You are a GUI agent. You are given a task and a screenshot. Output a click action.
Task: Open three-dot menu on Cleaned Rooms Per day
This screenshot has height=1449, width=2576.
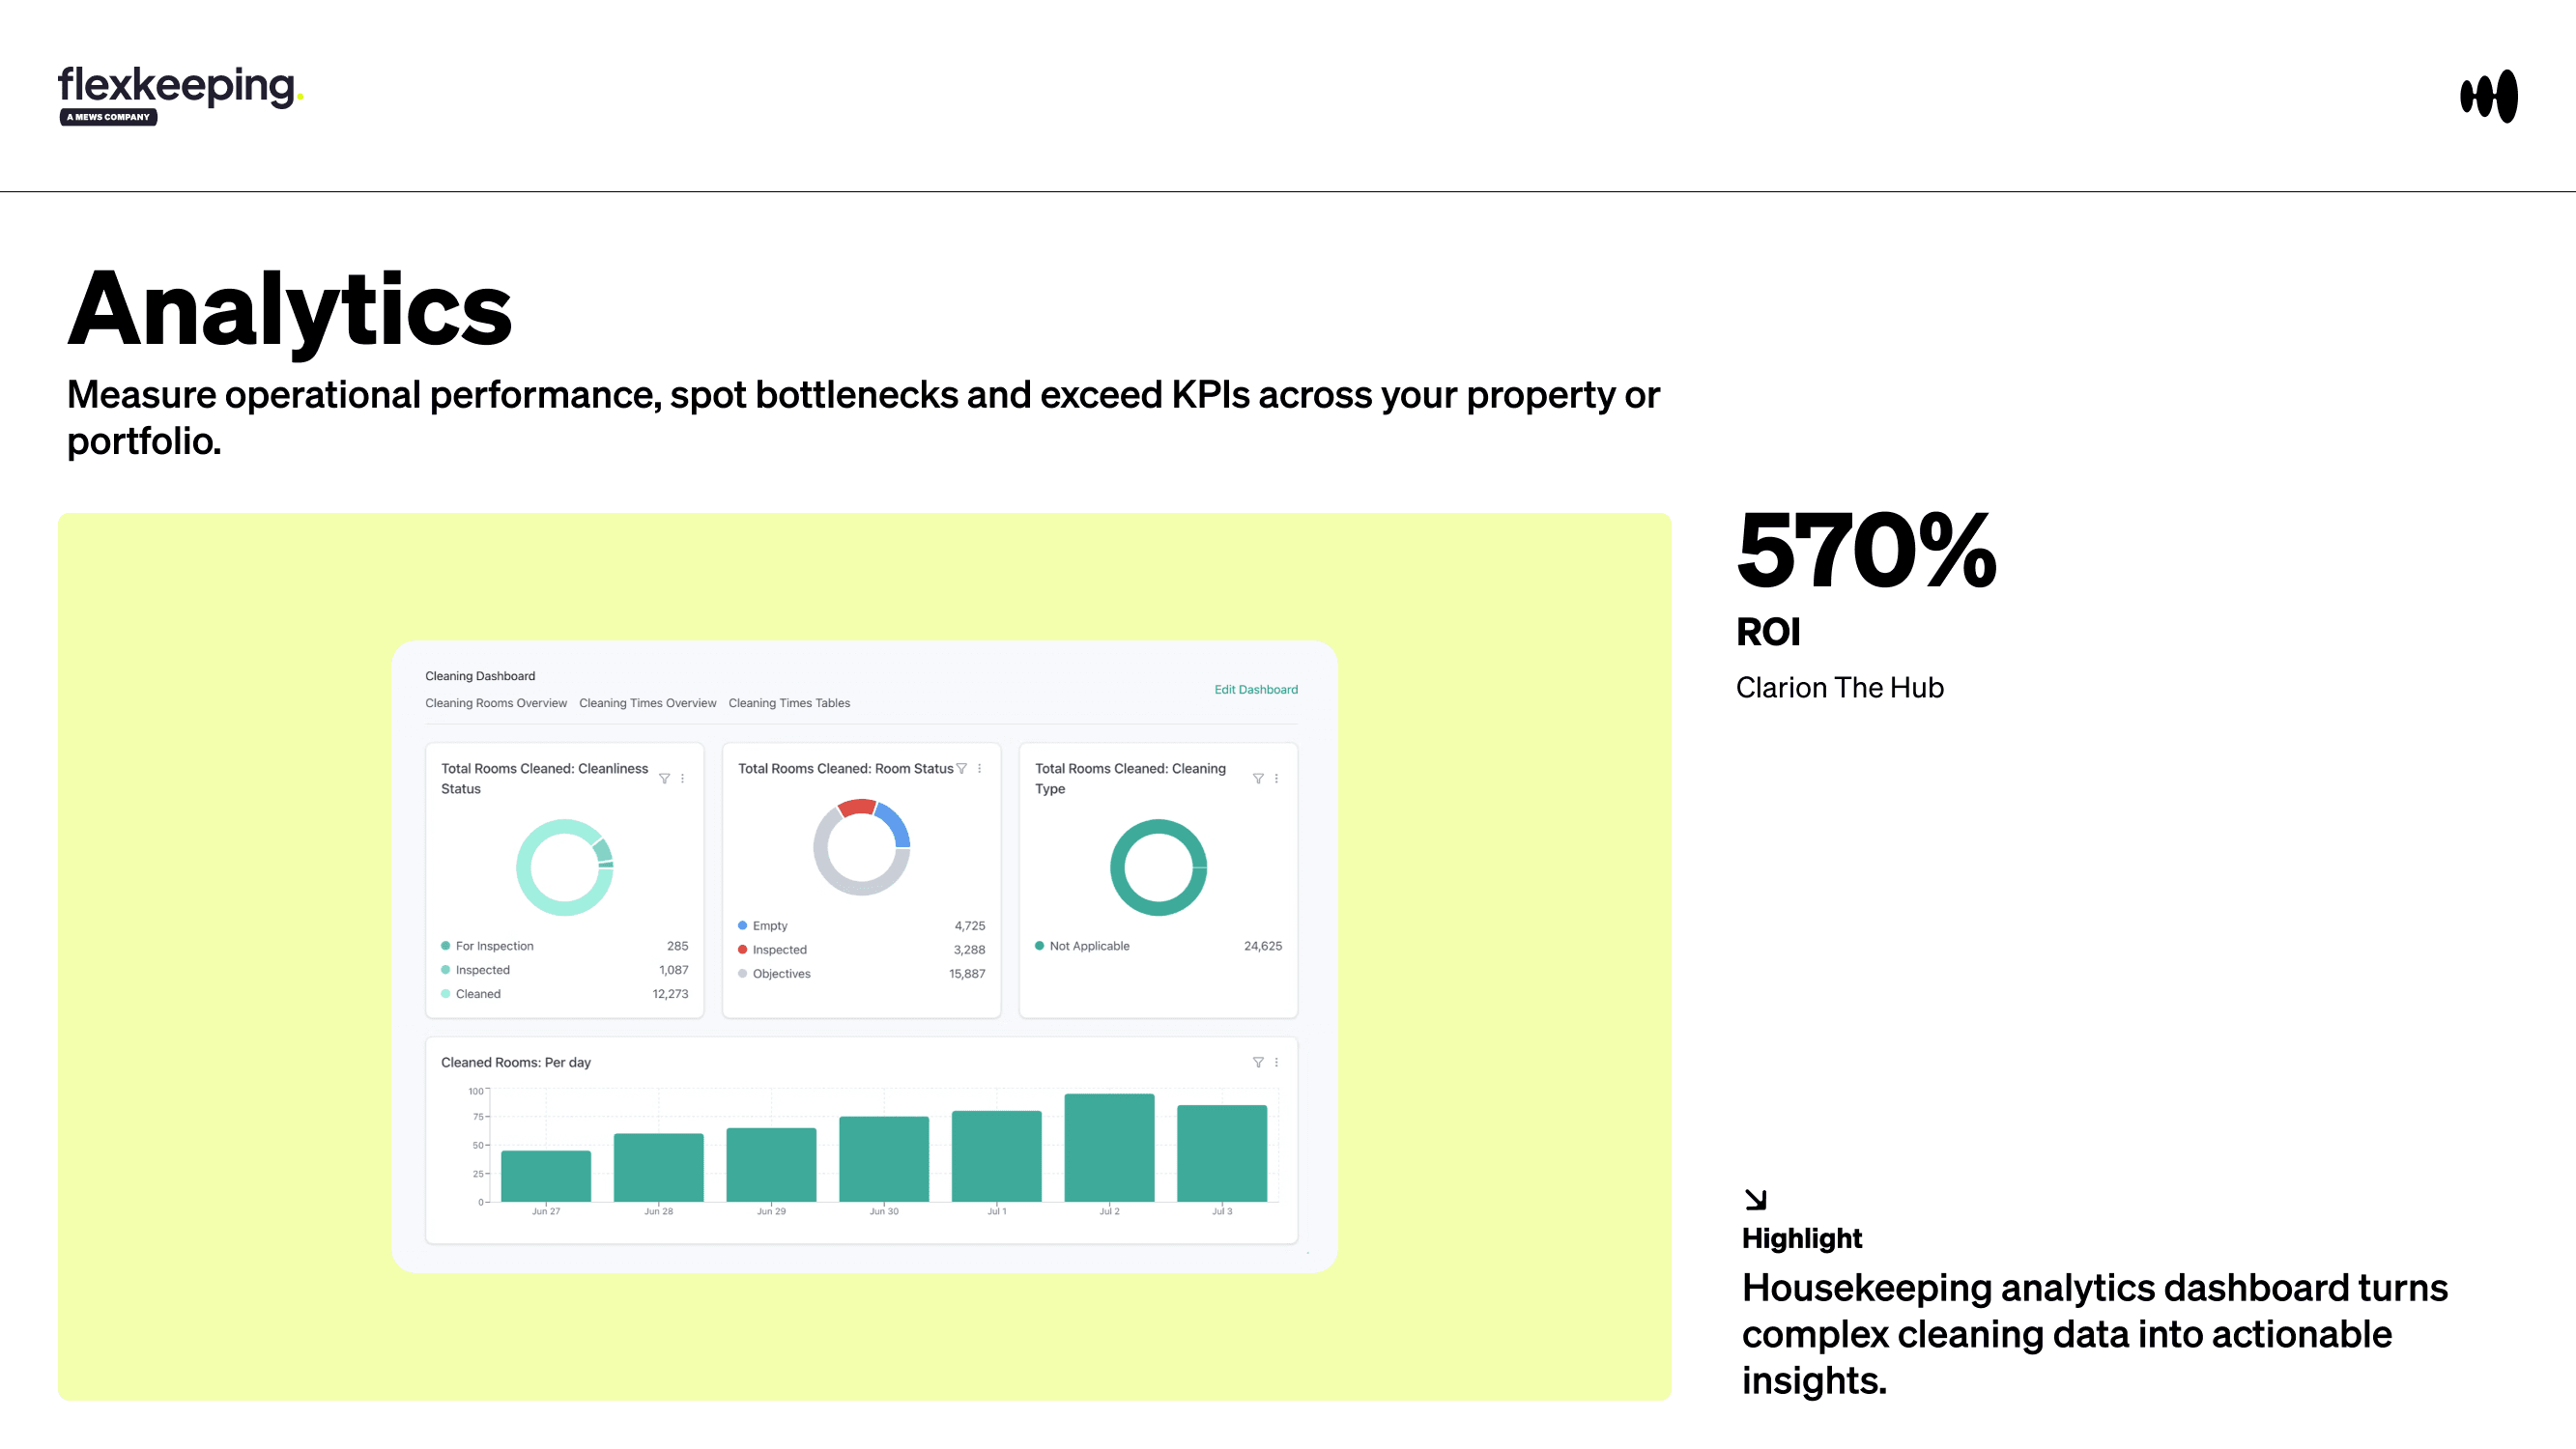point(1276,1062)
